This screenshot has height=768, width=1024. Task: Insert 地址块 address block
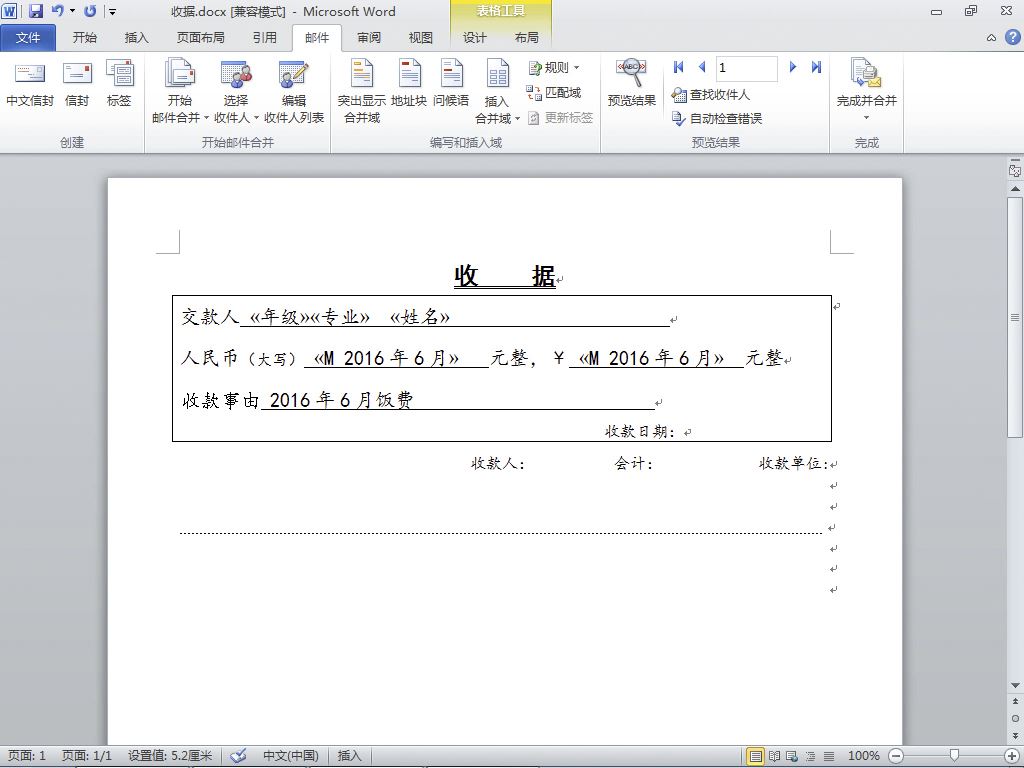click(x=409, y=84)
